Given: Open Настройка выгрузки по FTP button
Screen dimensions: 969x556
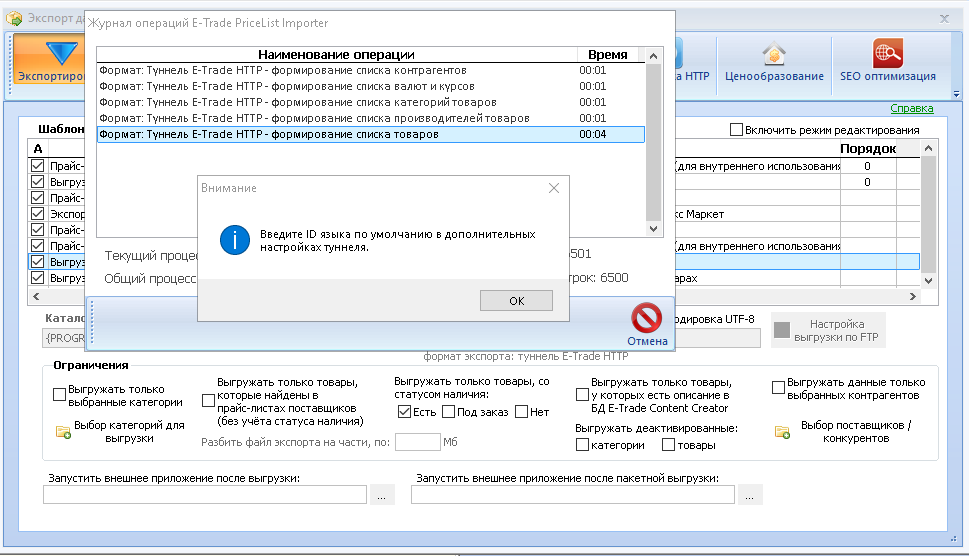Looking at the screenshot, I should (828, 331).
